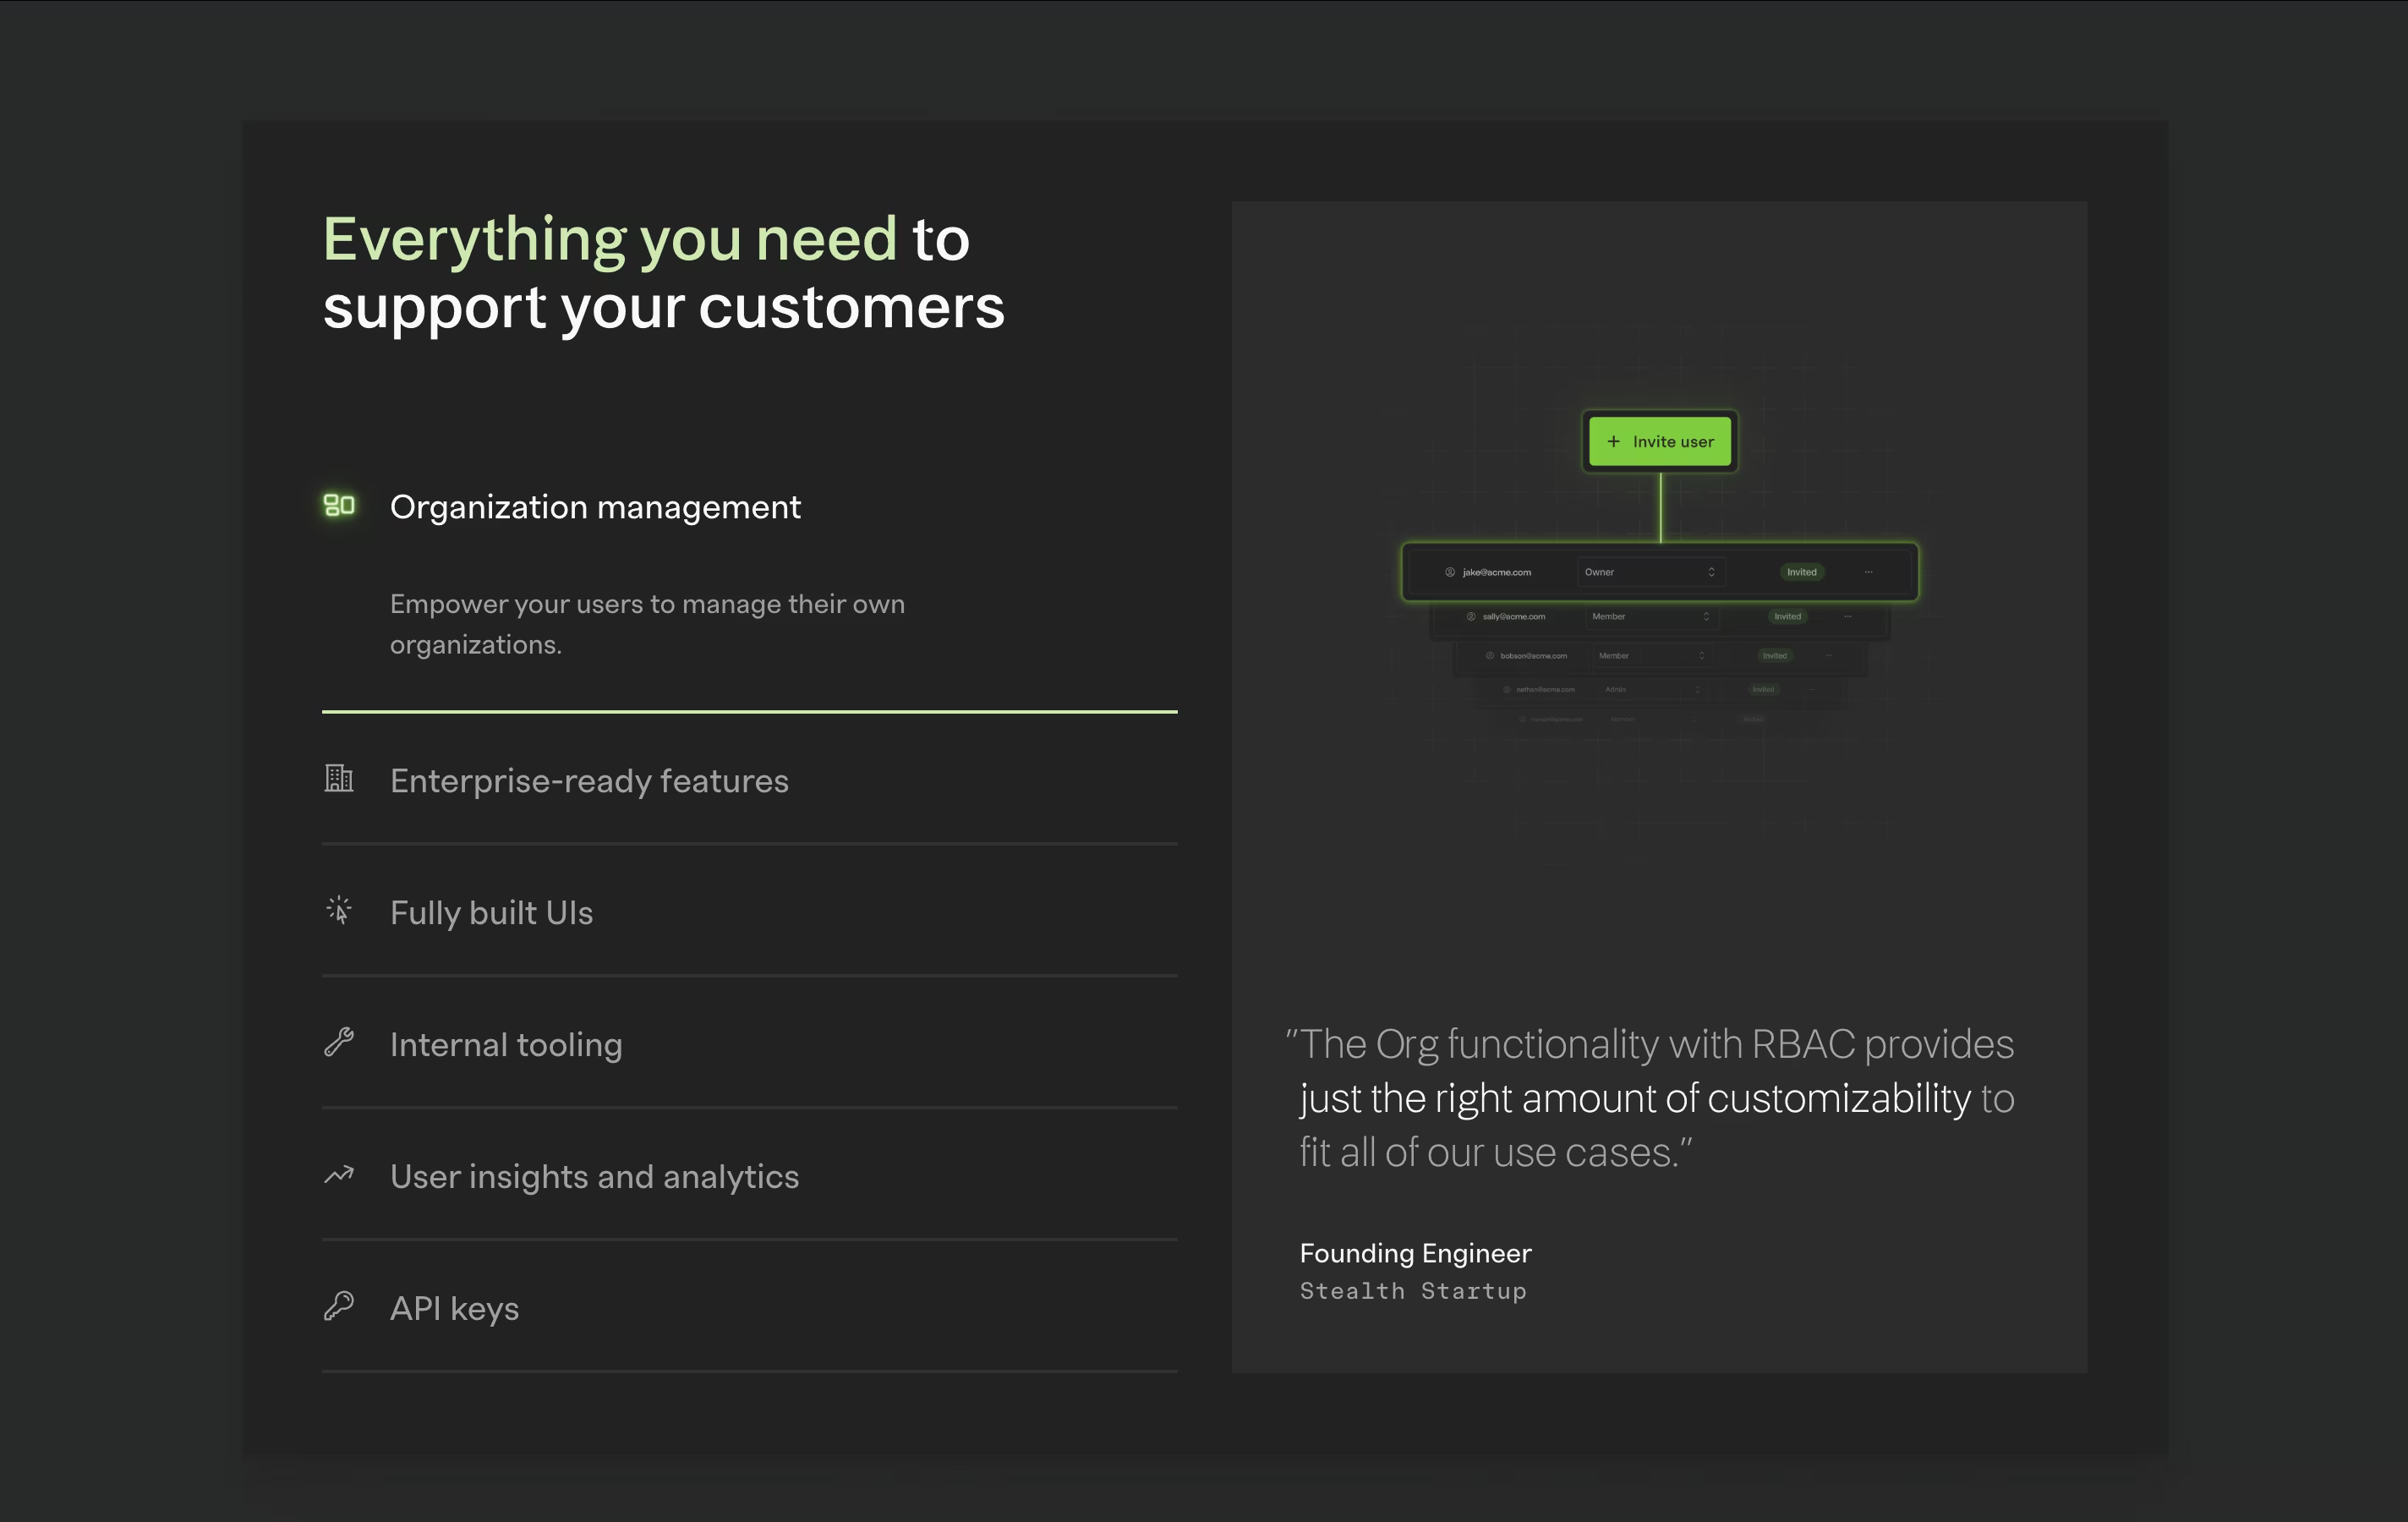Click the green progress line under Organization management
The height and width of the screenshot is (1522, 2408).
click(749, 711)
